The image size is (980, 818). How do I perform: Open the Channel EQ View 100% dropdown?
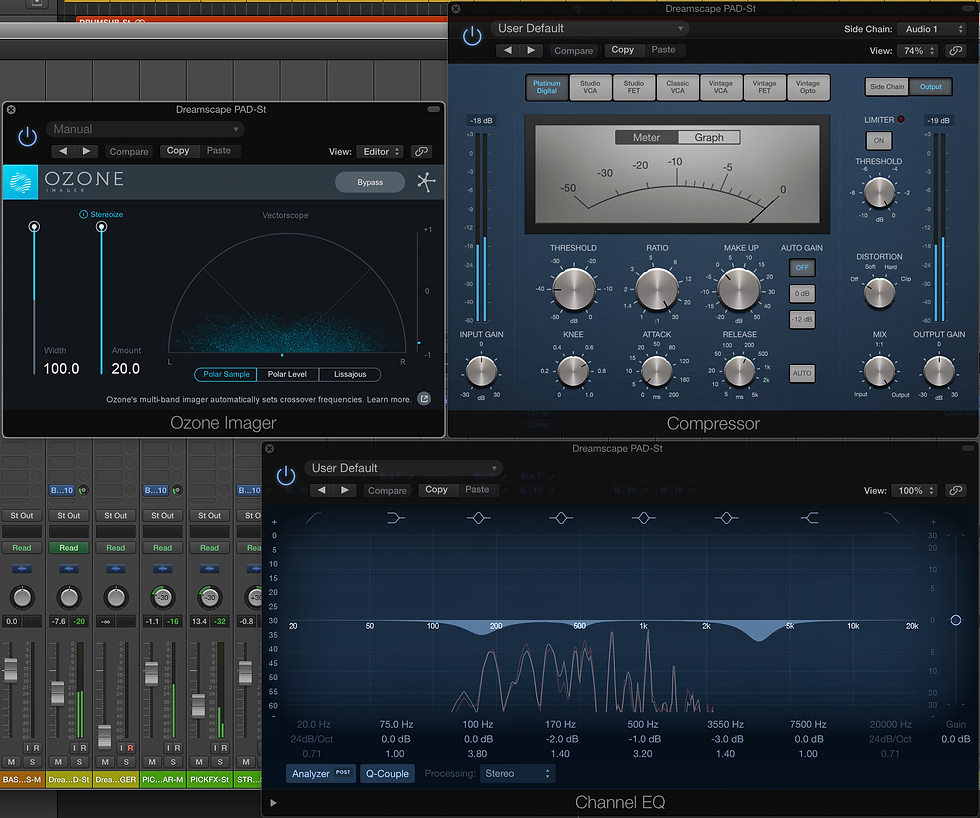pyautogui.click(x=915, y=491)
